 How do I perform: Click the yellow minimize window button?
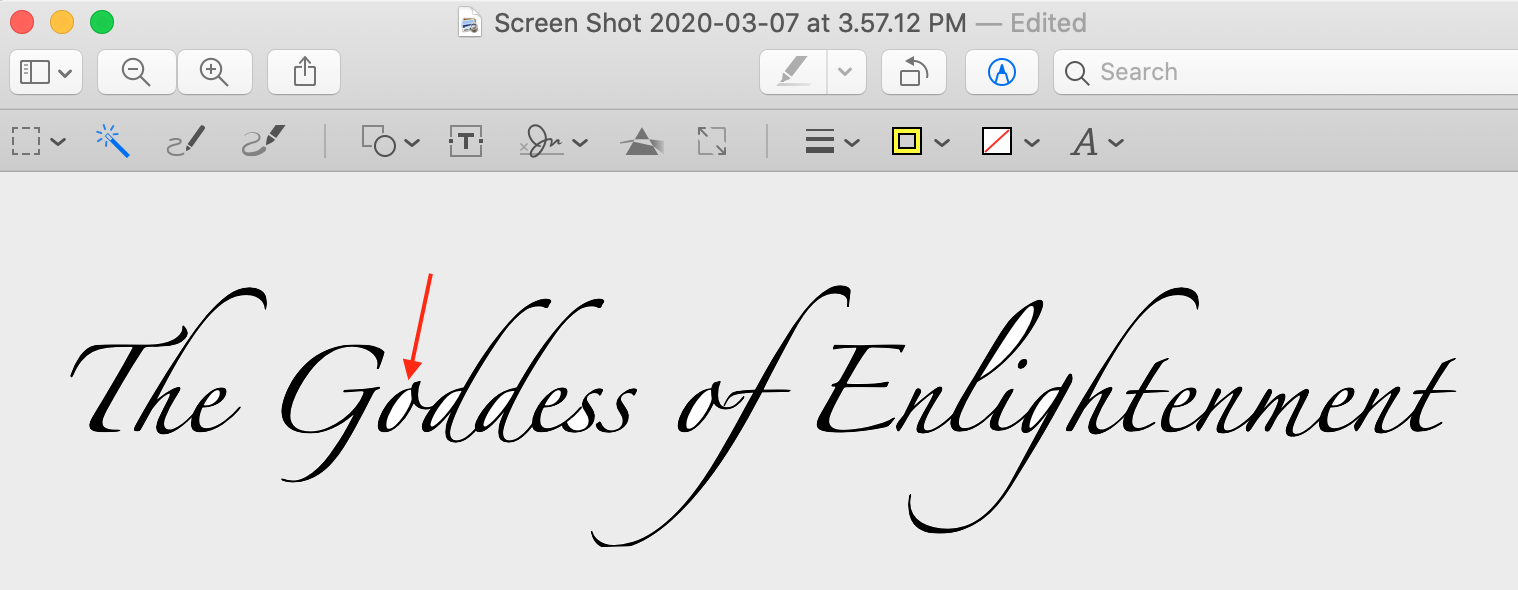pyautogui.click(x=62, y=22)
